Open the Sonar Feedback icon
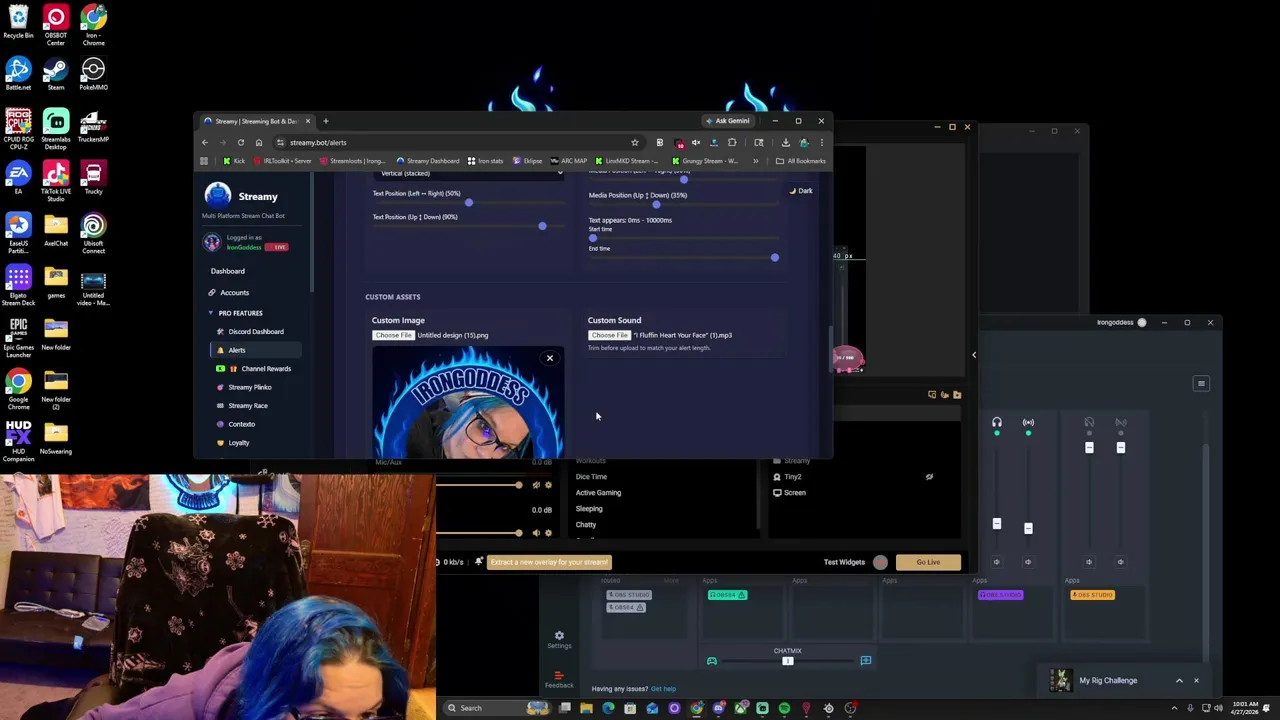The image size is (1280, 720). (559, 675)
